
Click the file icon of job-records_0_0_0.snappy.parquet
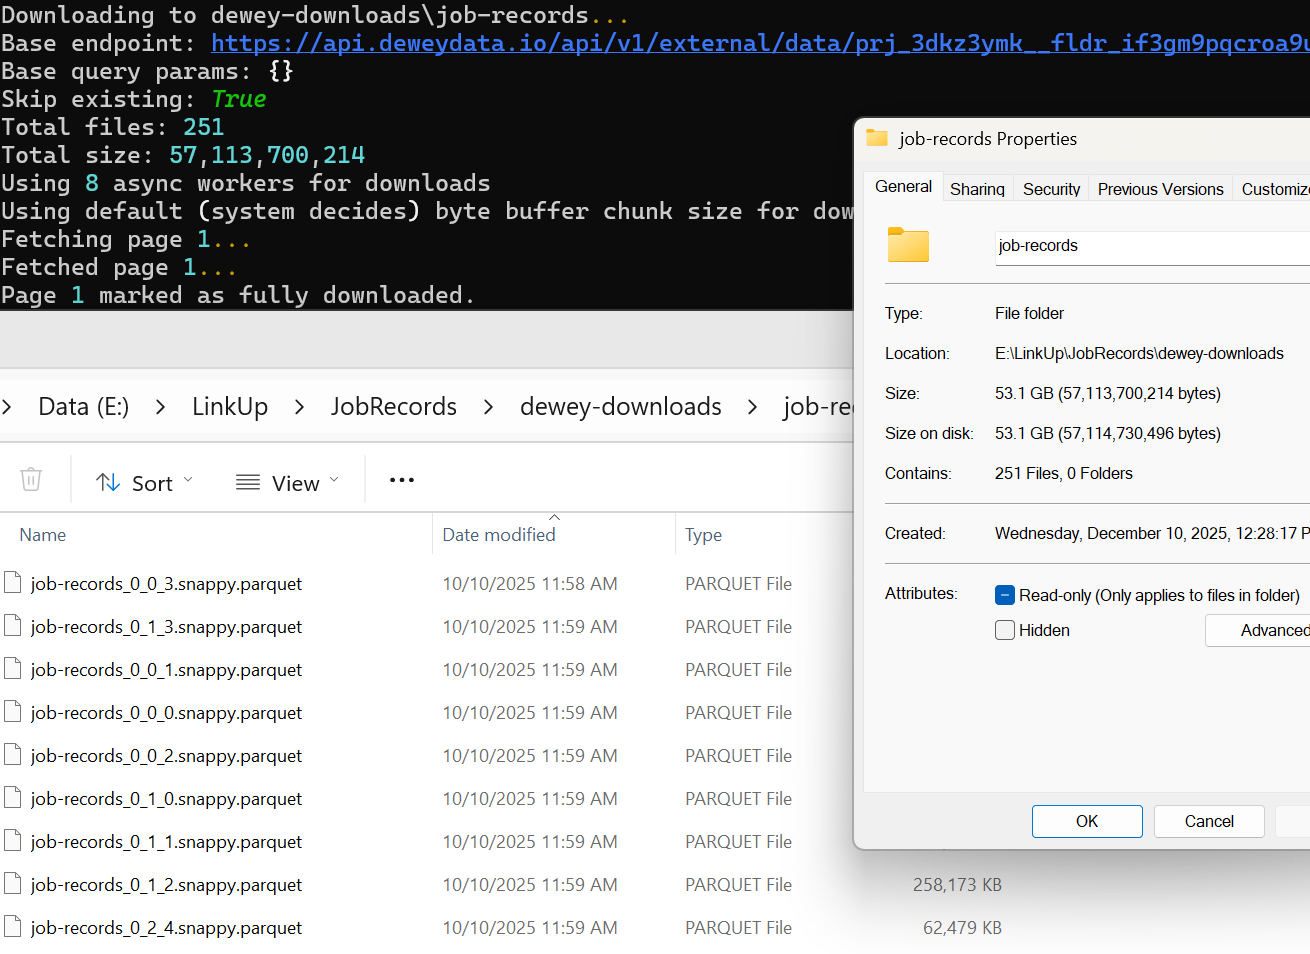[x=13, y=712]
